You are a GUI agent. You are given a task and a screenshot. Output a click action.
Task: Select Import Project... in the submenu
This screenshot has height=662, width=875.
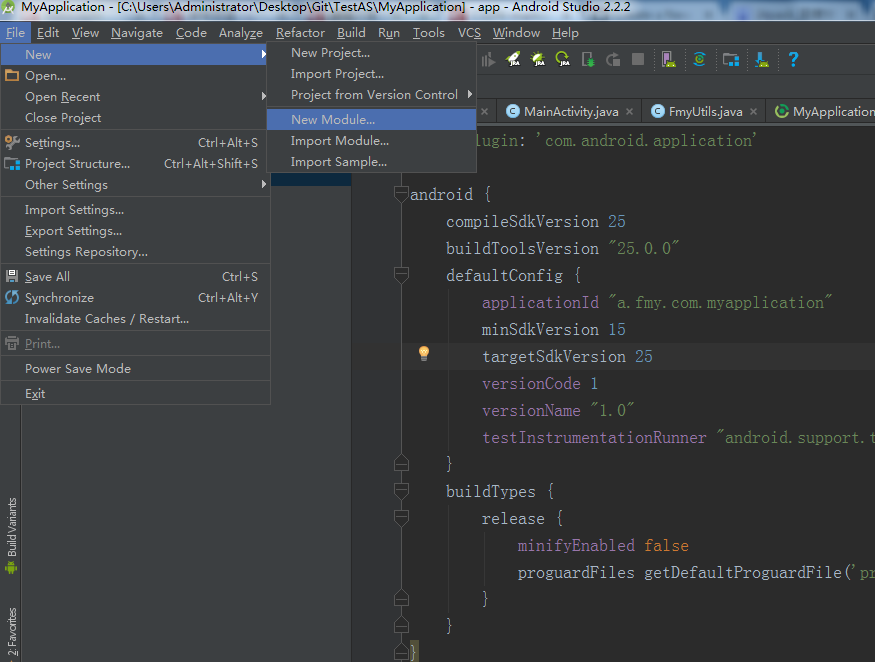(x=371, y=74)
